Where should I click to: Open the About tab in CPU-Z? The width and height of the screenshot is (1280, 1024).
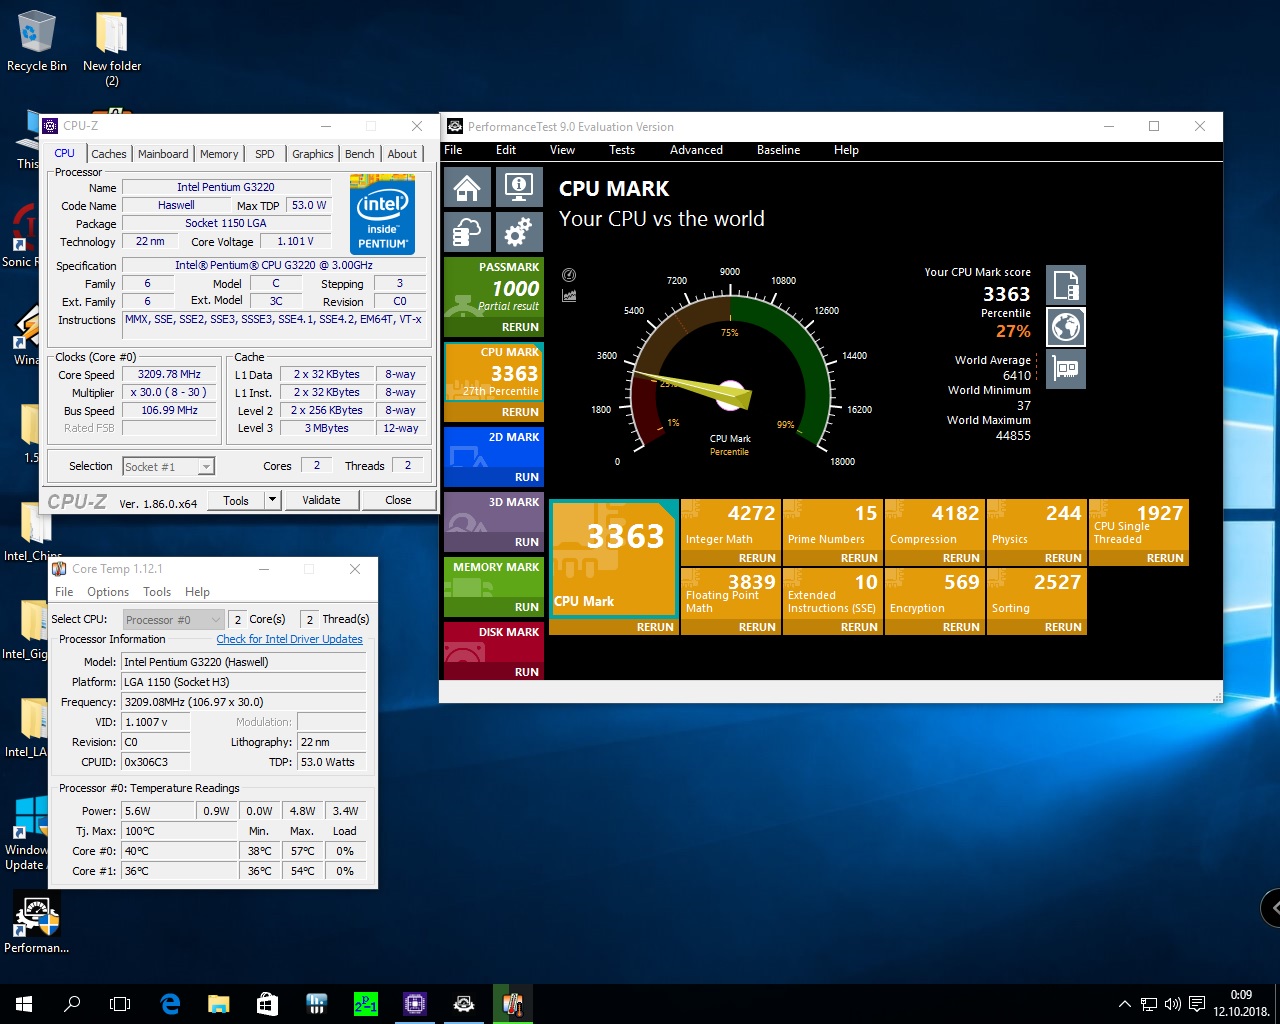402,154
